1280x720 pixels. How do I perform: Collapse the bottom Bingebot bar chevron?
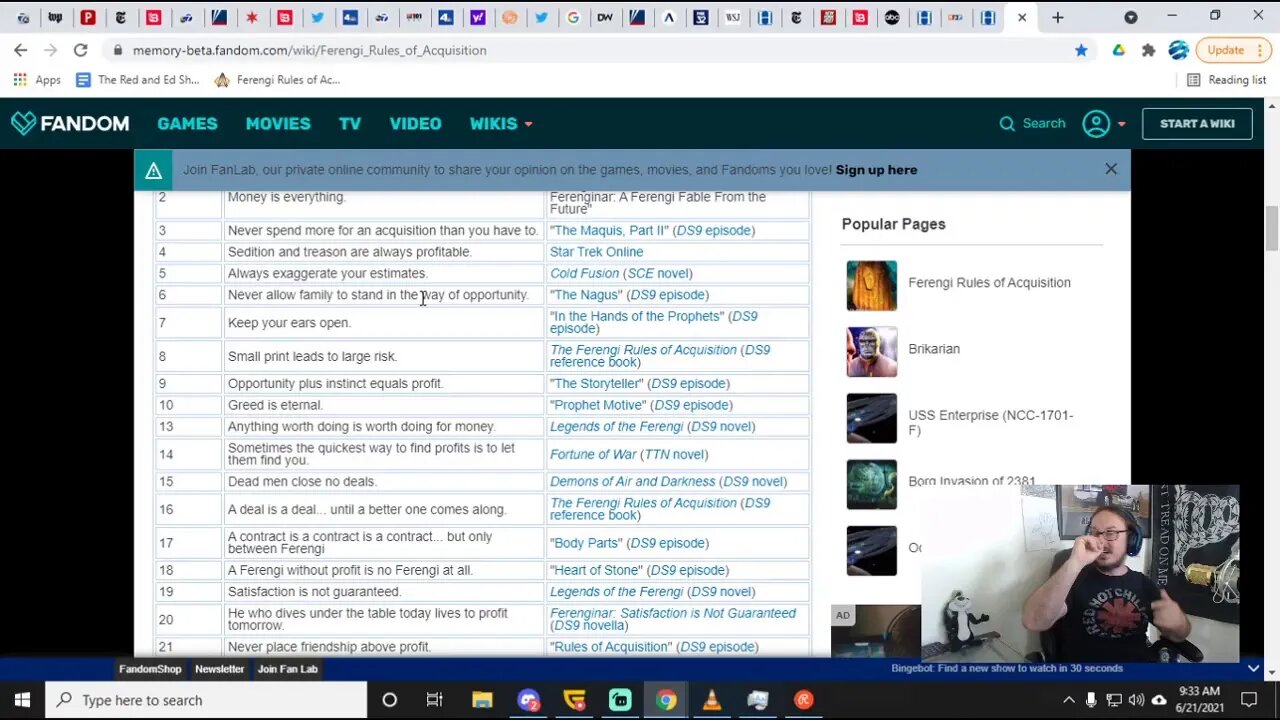pyautogui.click(x=1253, y=668)
